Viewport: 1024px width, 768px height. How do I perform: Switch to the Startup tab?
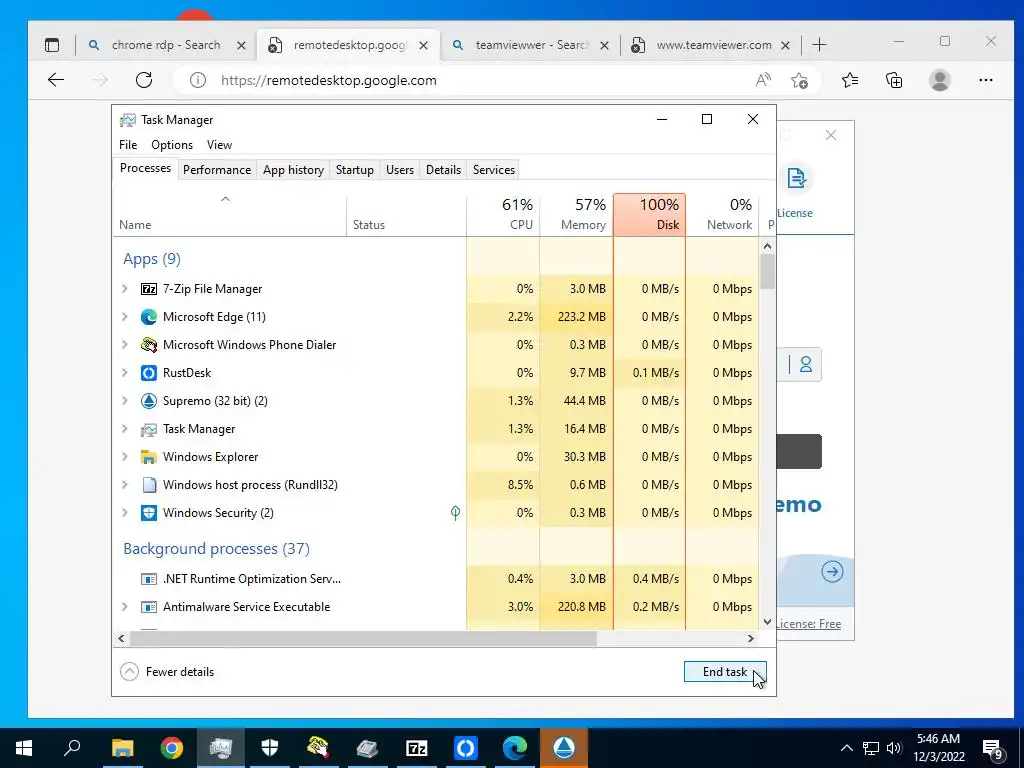coord(355,170)
